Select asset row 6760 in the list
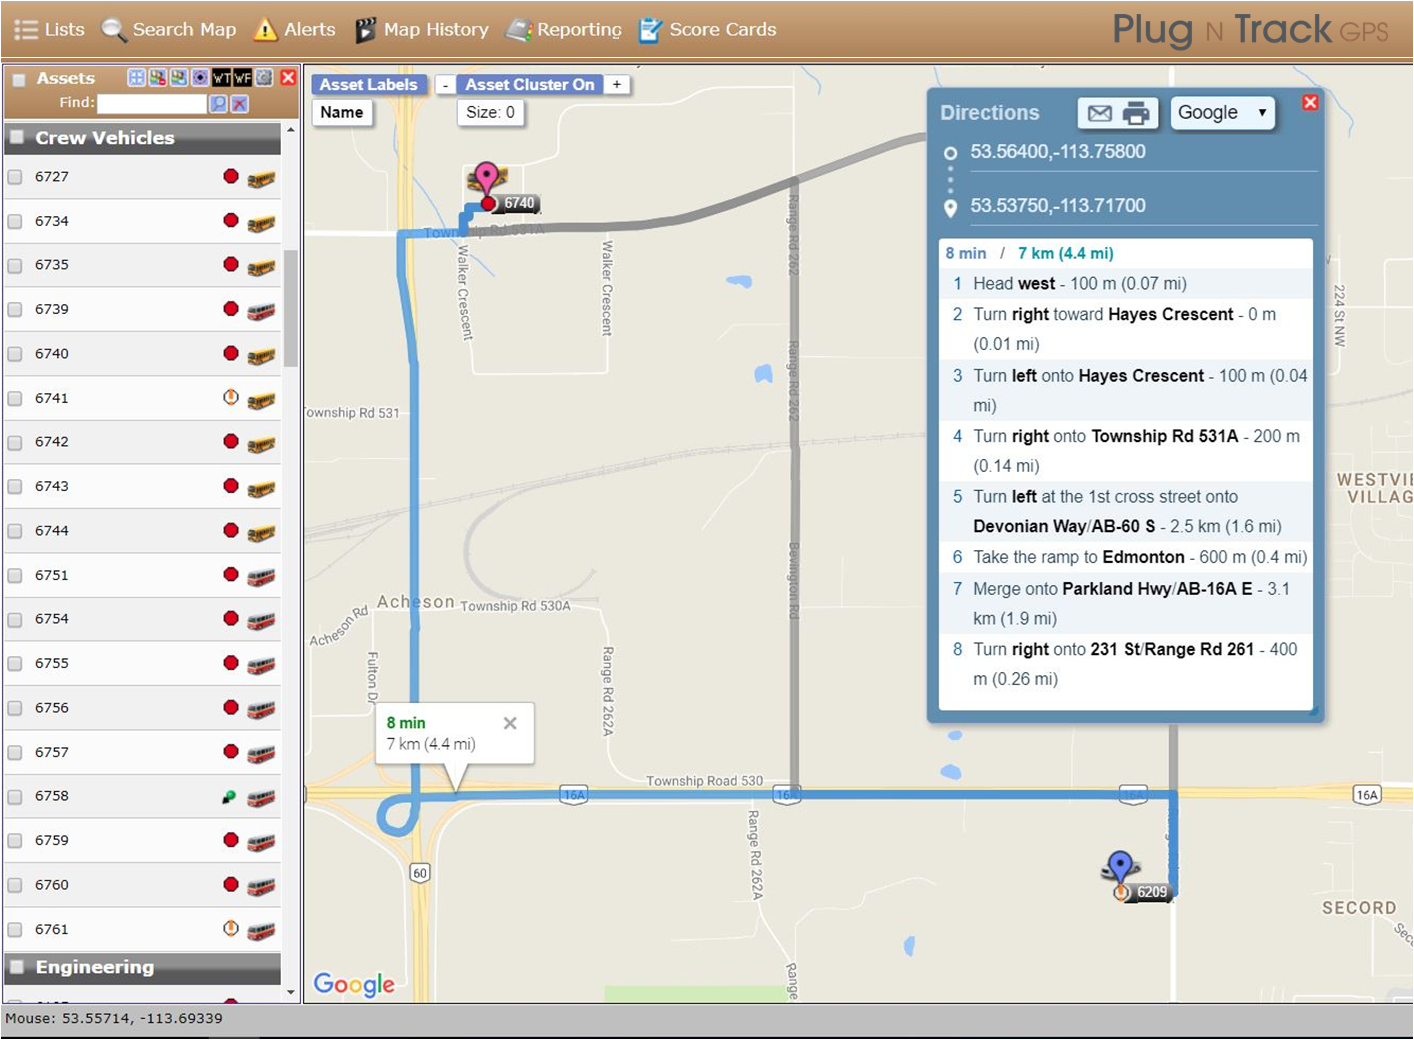This screenshot has width=1414, height=1040. coord(142,885)
